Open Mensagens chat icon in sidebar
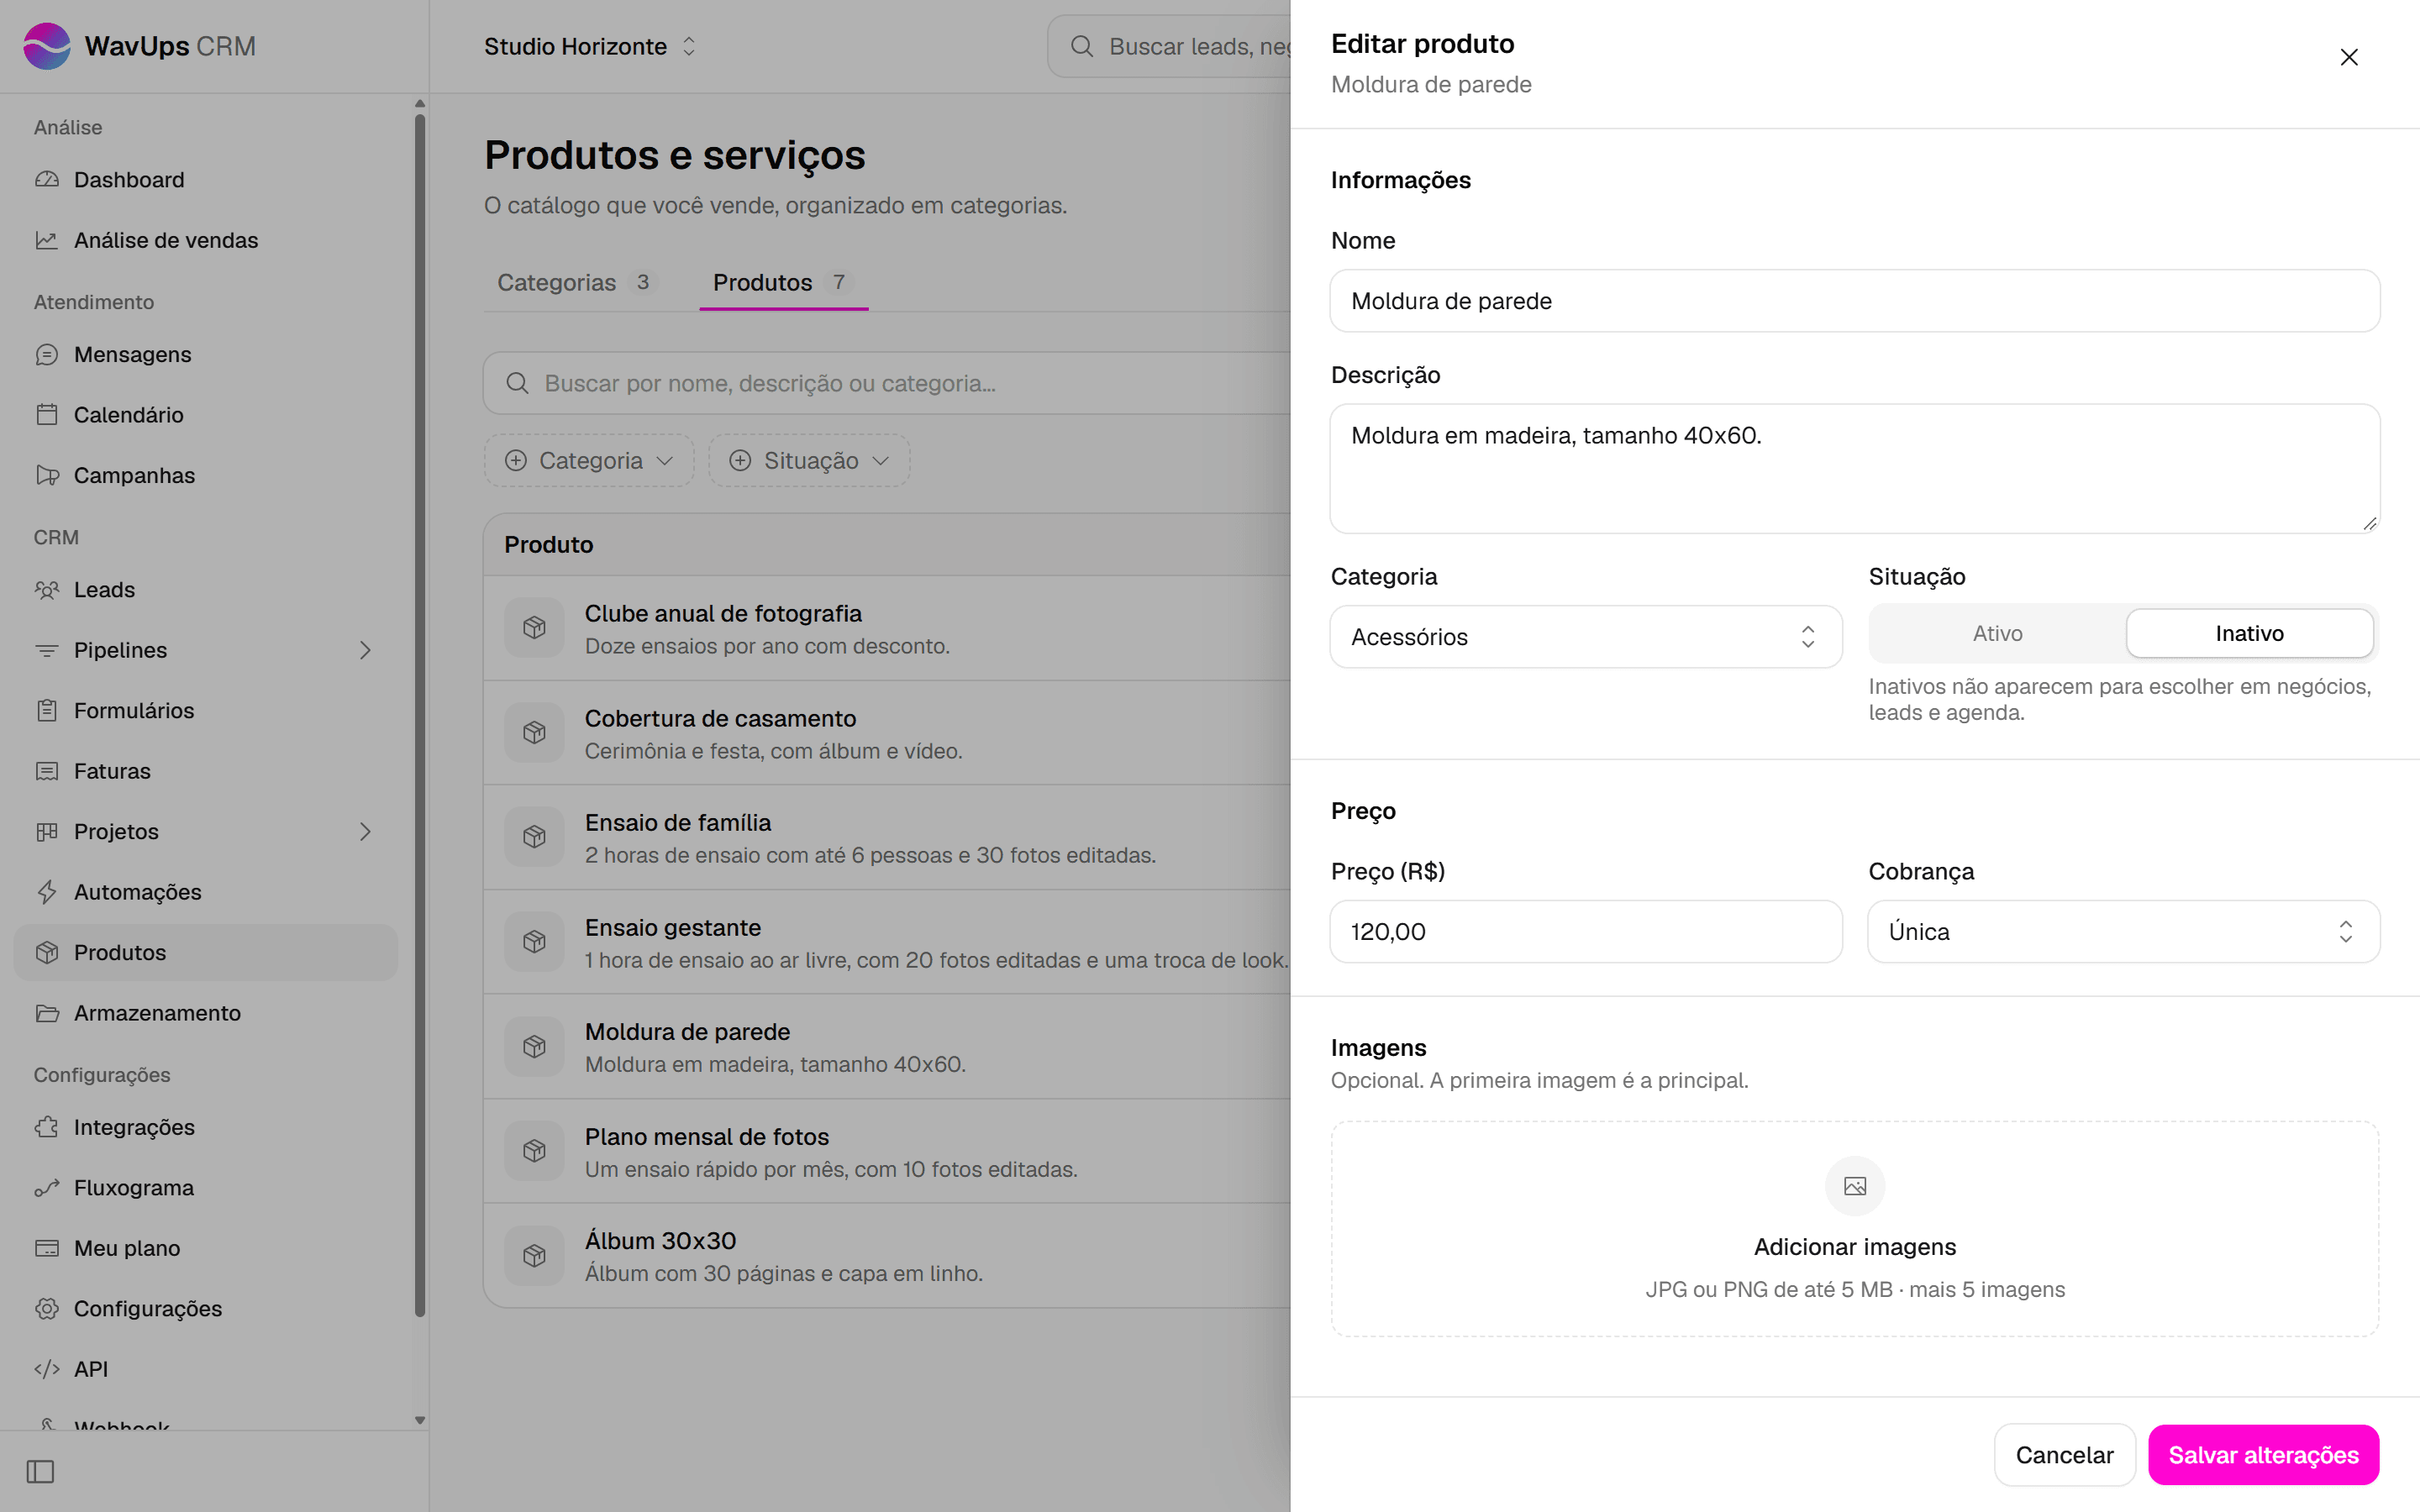Viewport: 2420px width, 1512px height. click(46, 354)
